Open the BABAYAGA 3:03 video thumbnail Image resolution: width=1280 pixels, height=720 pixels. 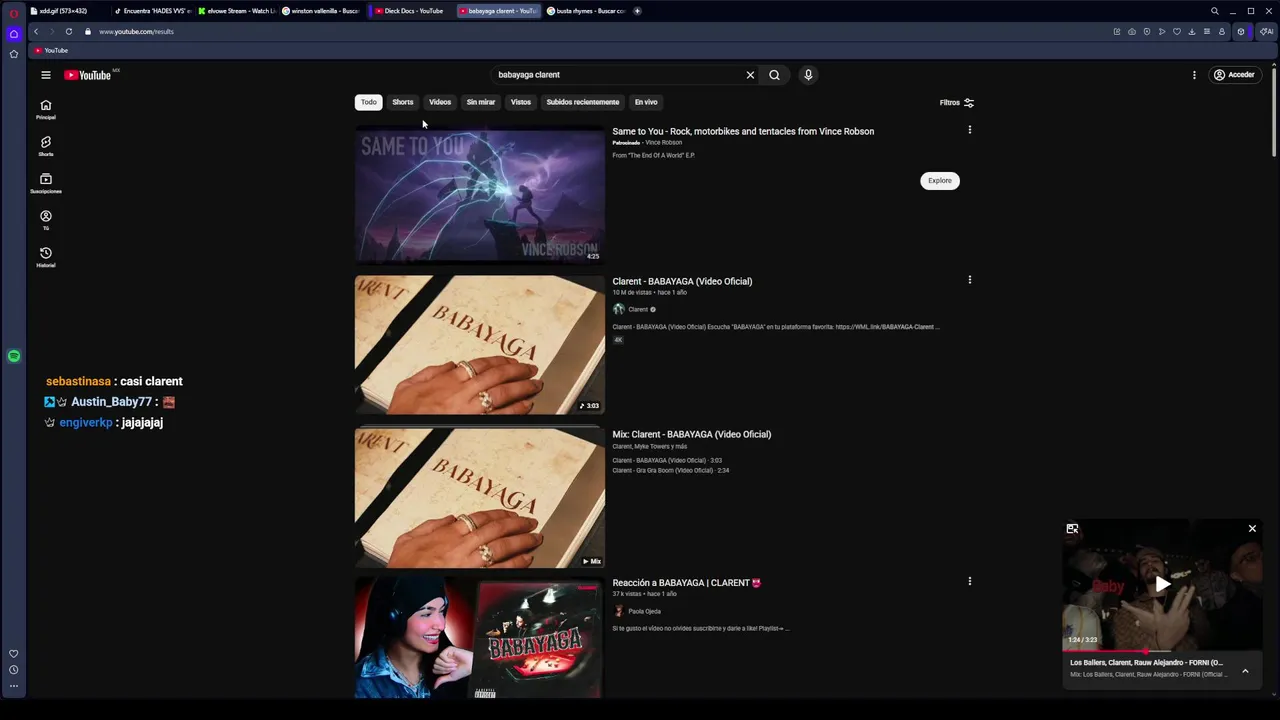[479, 344]
